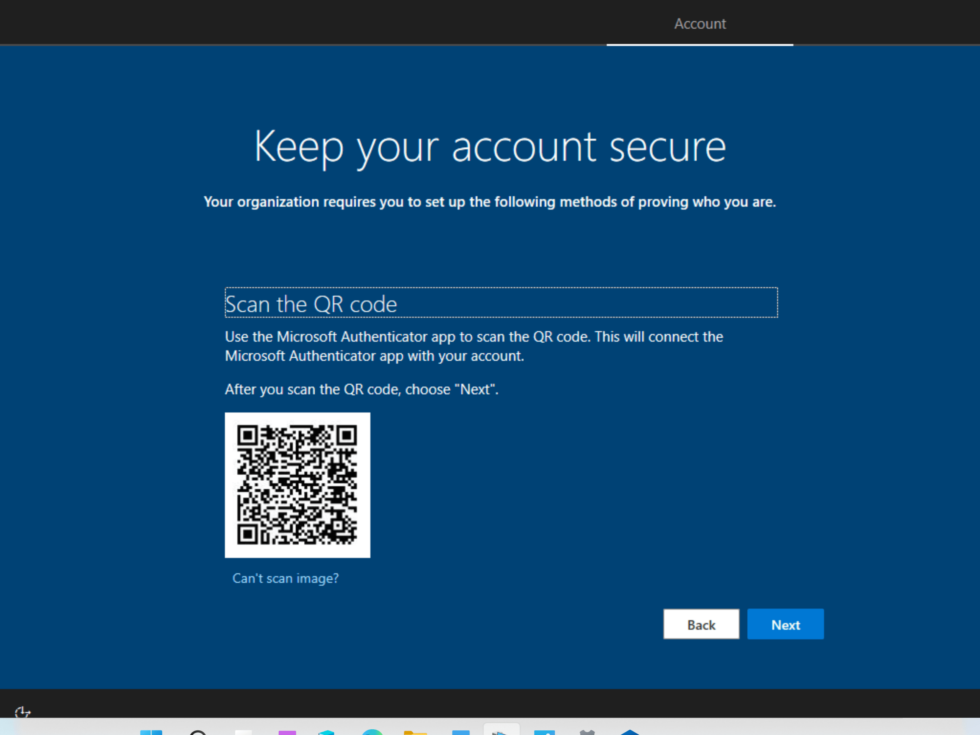Open the pink app icon on the taskbar
The width and height of the screenshot is (980, 735).
(x=286, y=731)
